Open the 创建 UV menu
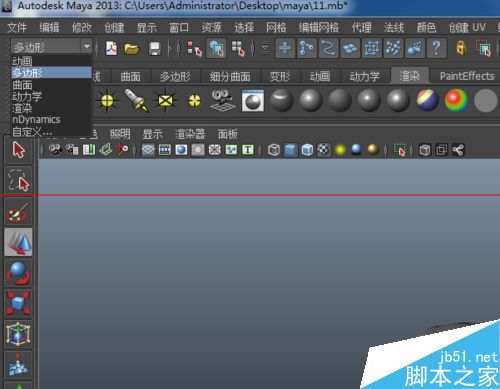Viewport: 500px width, 389px height. tap(467, 27)
